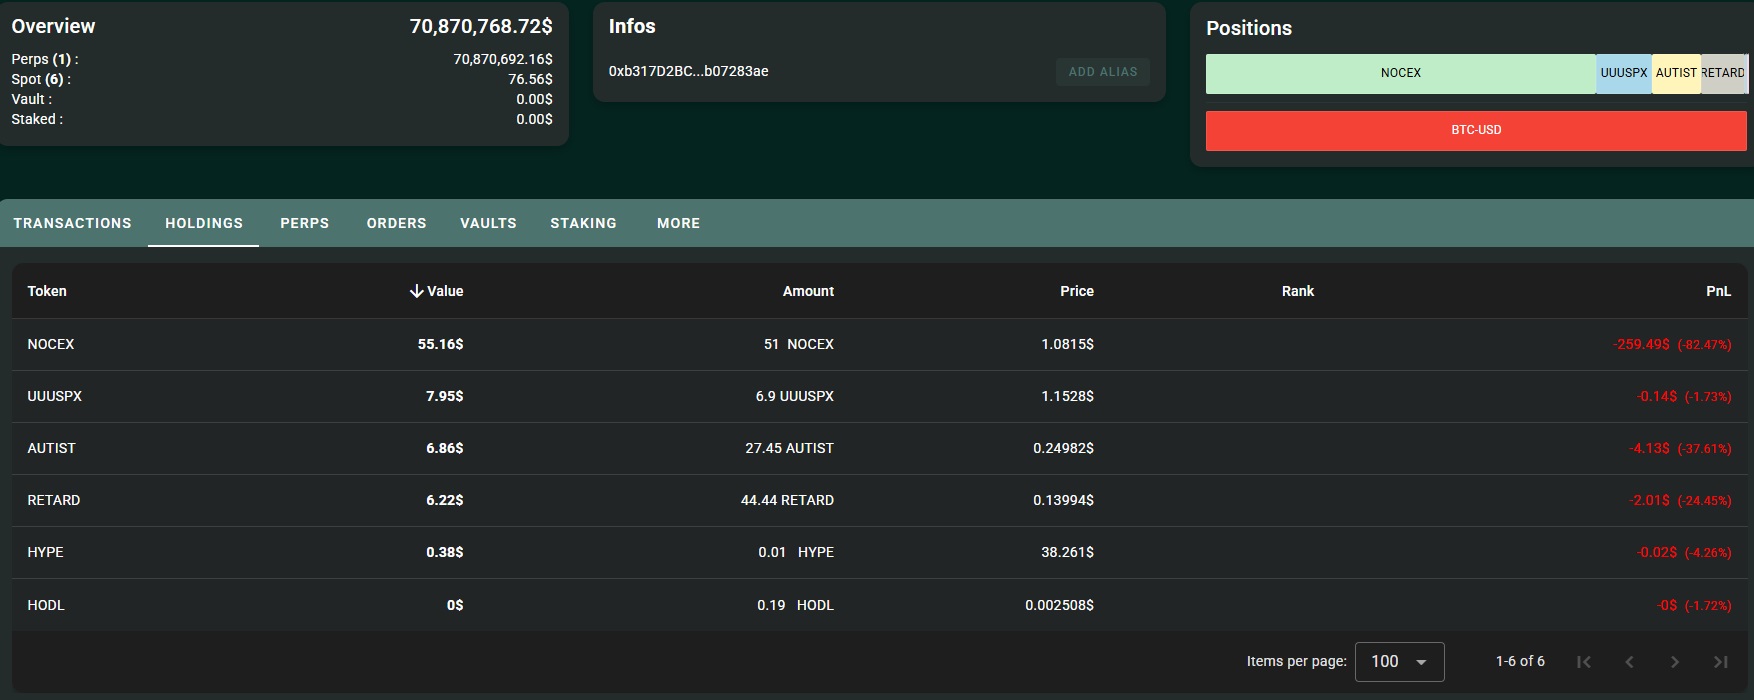Switch to the Transactions tab
Screen dimensions: 1754x700
(72, 223)
